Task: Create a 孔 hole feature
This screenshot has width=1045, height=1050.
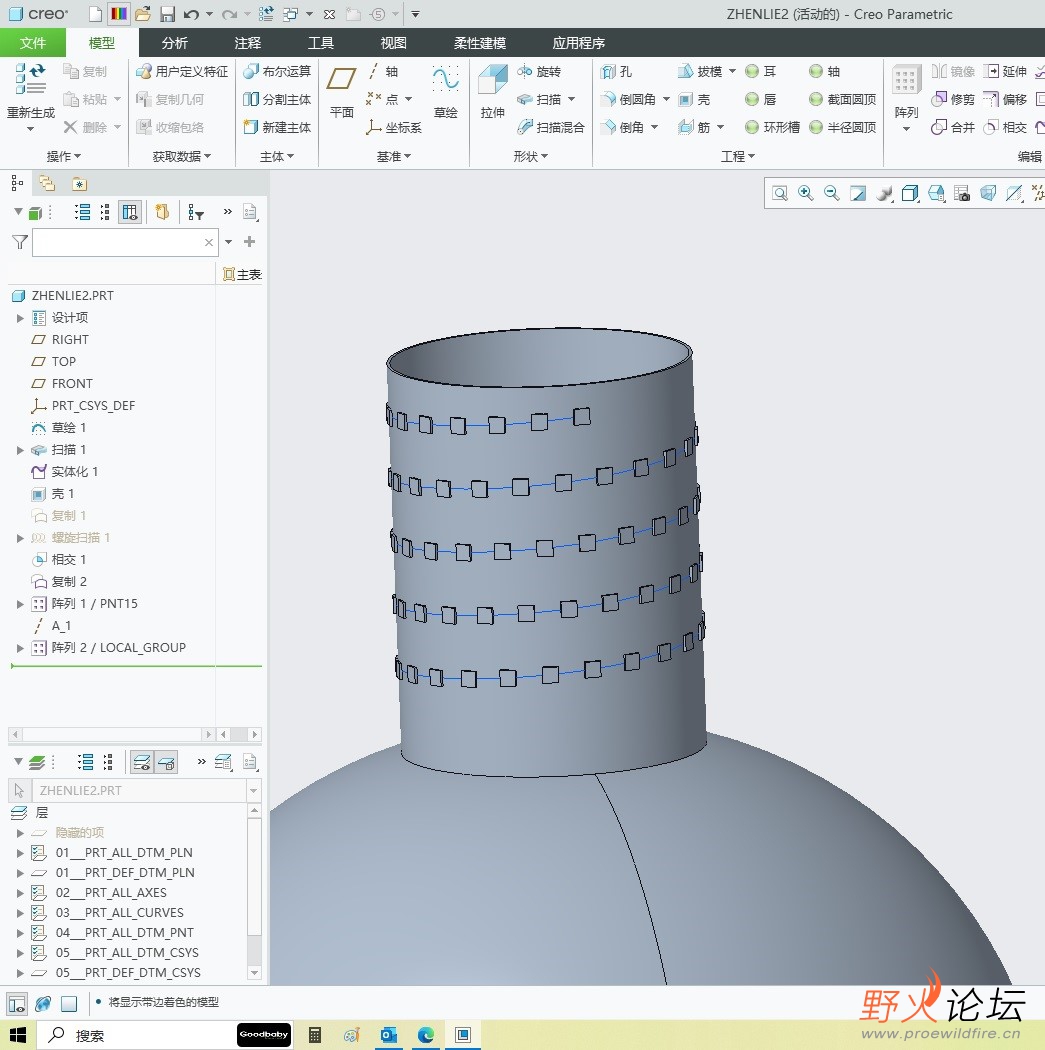Action: tap(617, 72)
